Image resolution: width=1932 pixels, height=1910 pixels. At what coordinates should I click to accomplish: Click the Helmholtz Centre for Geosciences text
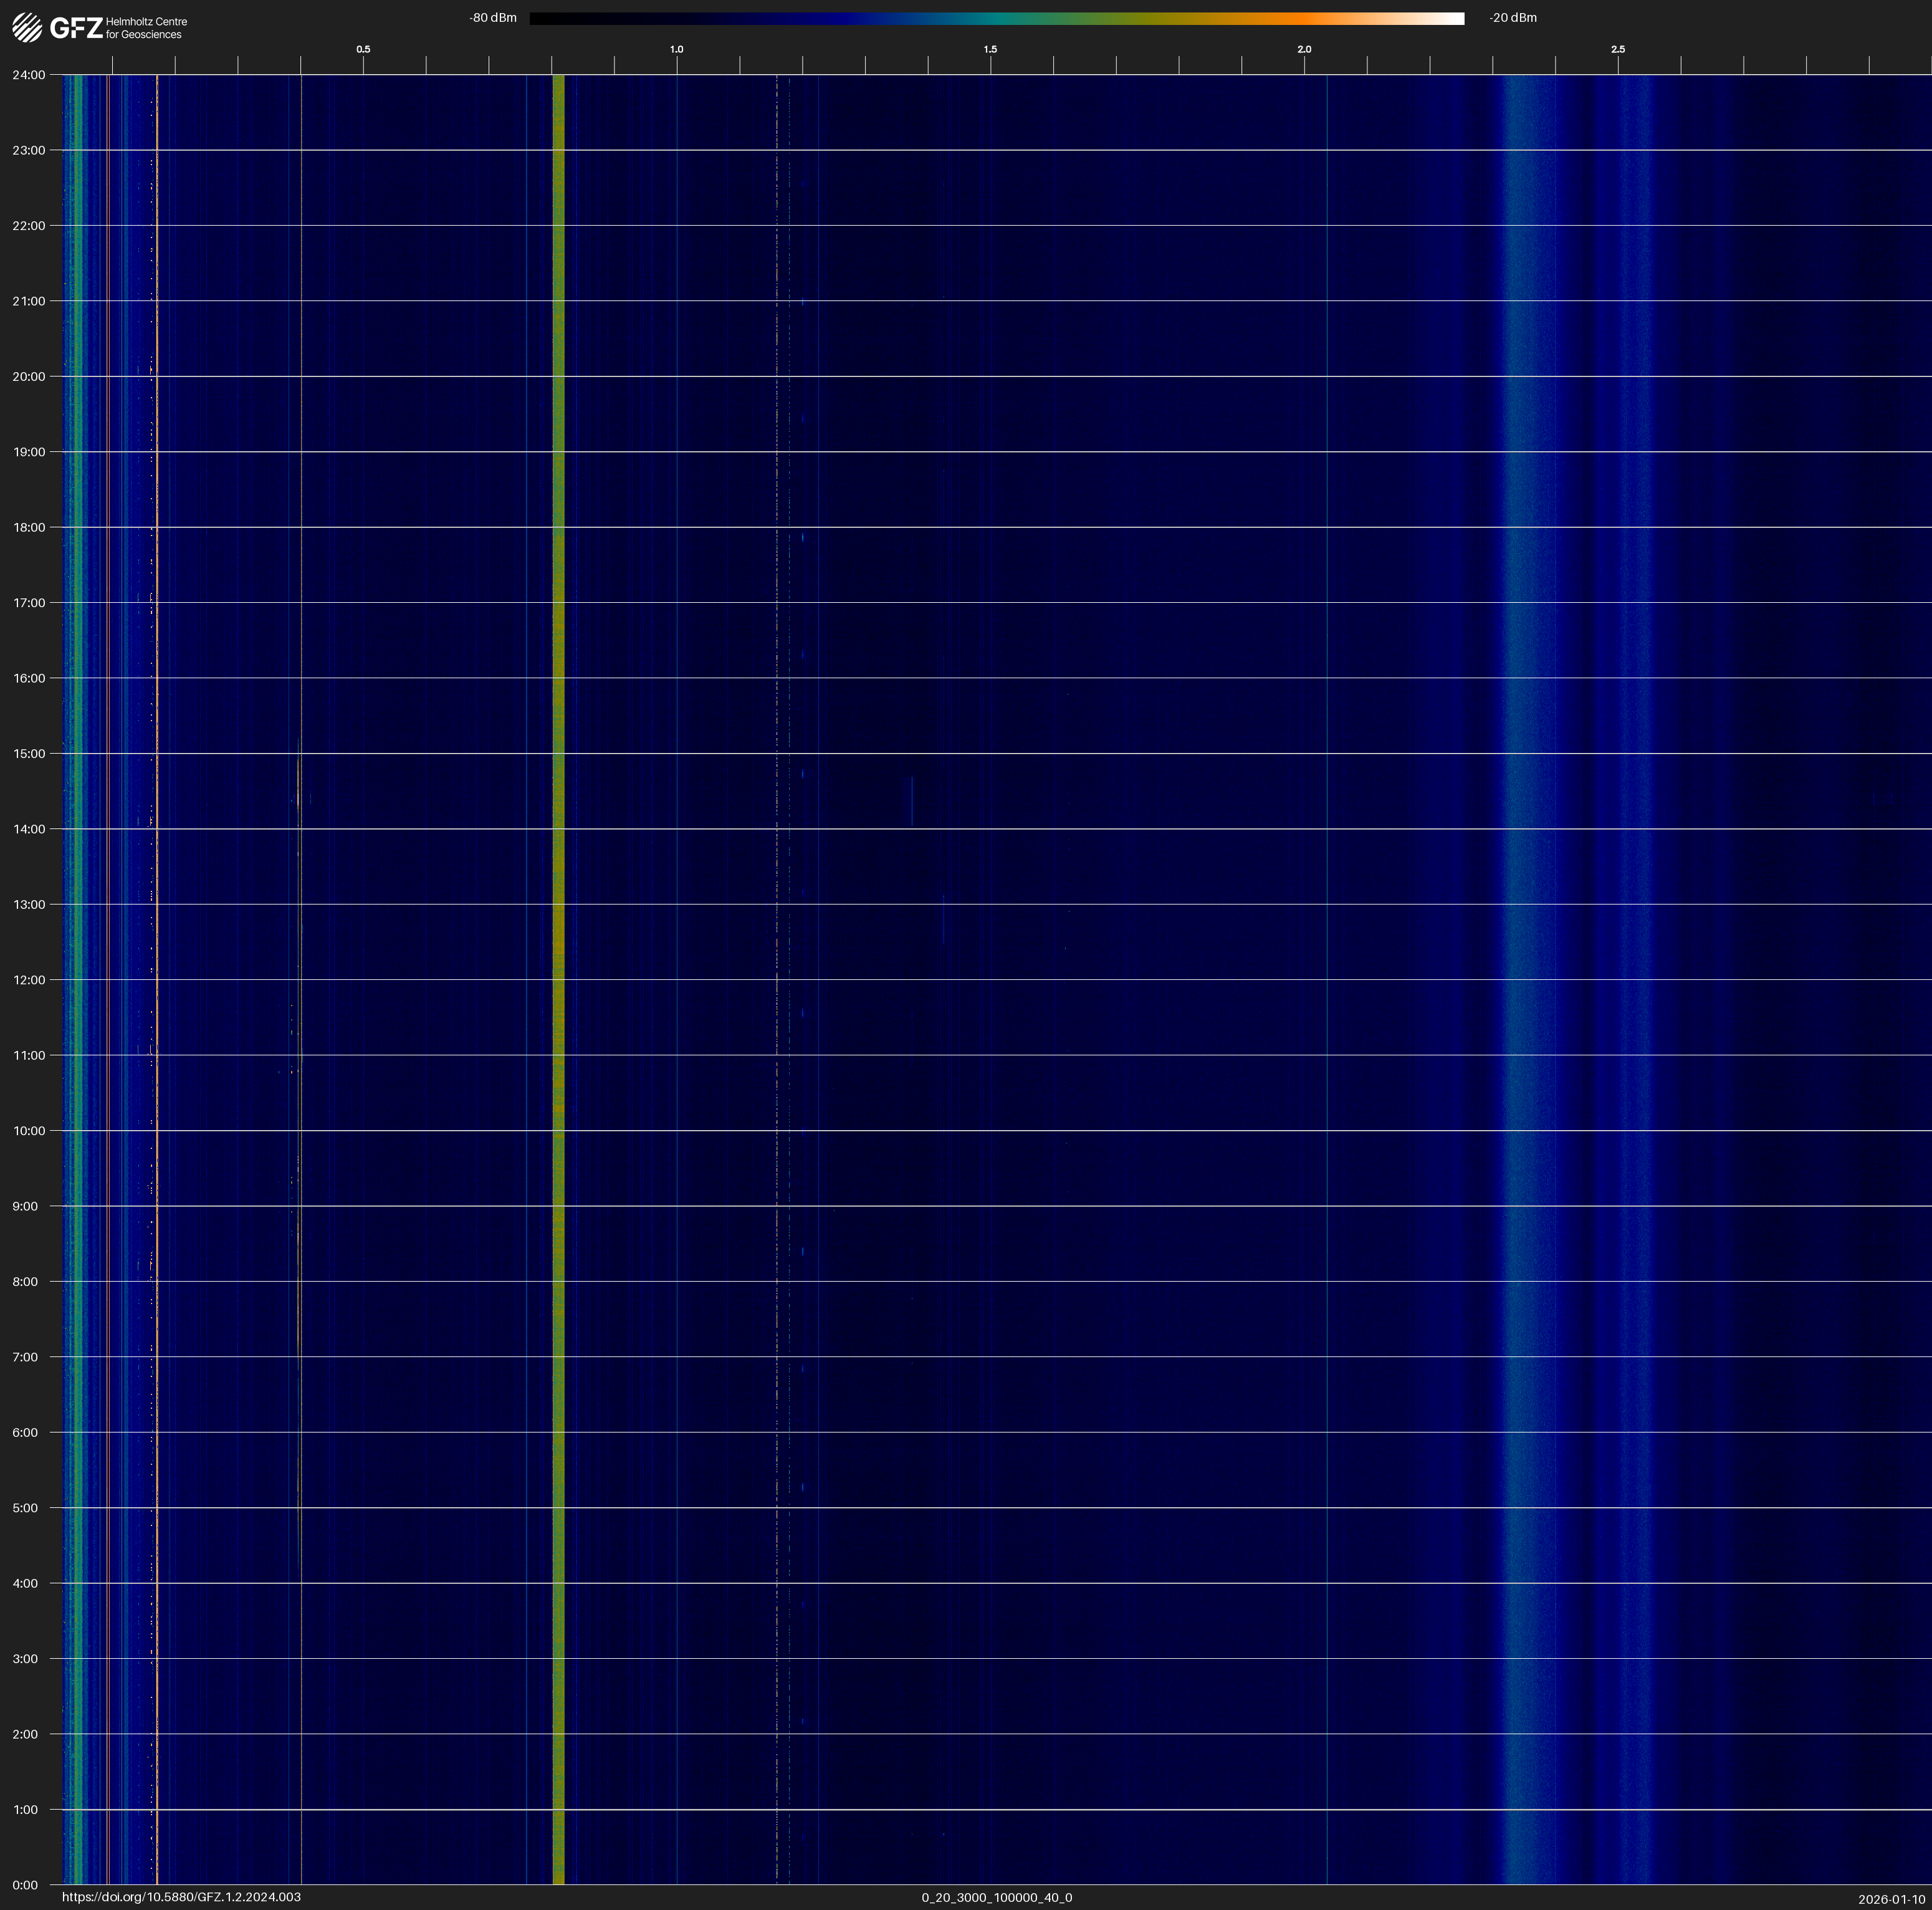pos(146,28)
